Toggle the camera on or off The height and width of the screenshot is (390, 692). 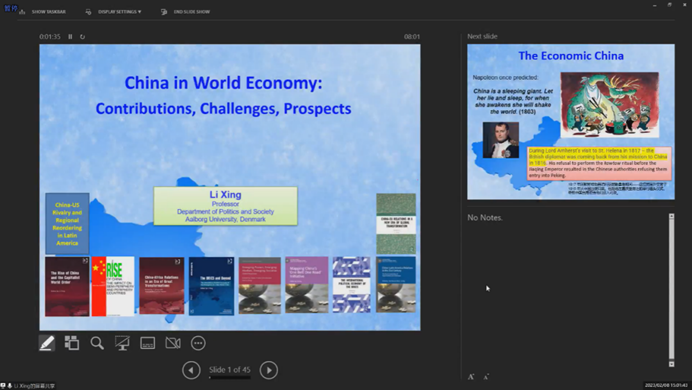pyautogui.click(x=173, y=343)
